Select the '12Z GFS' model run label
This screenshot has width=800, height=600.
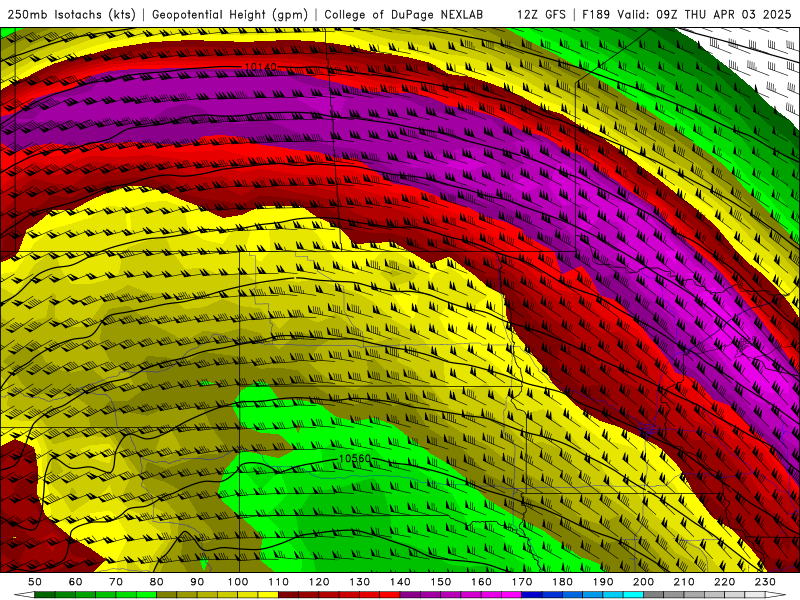541,14
